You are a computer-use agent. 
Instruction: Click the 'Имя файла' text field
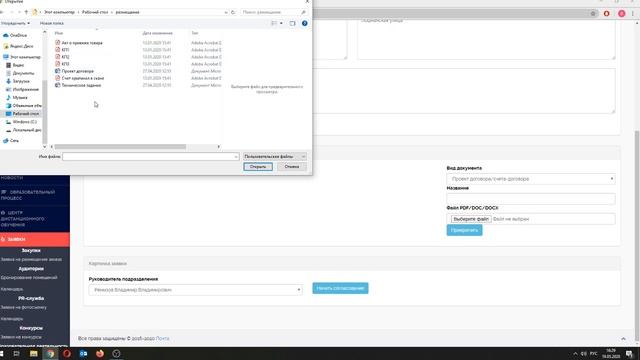[x=150, y=157]
